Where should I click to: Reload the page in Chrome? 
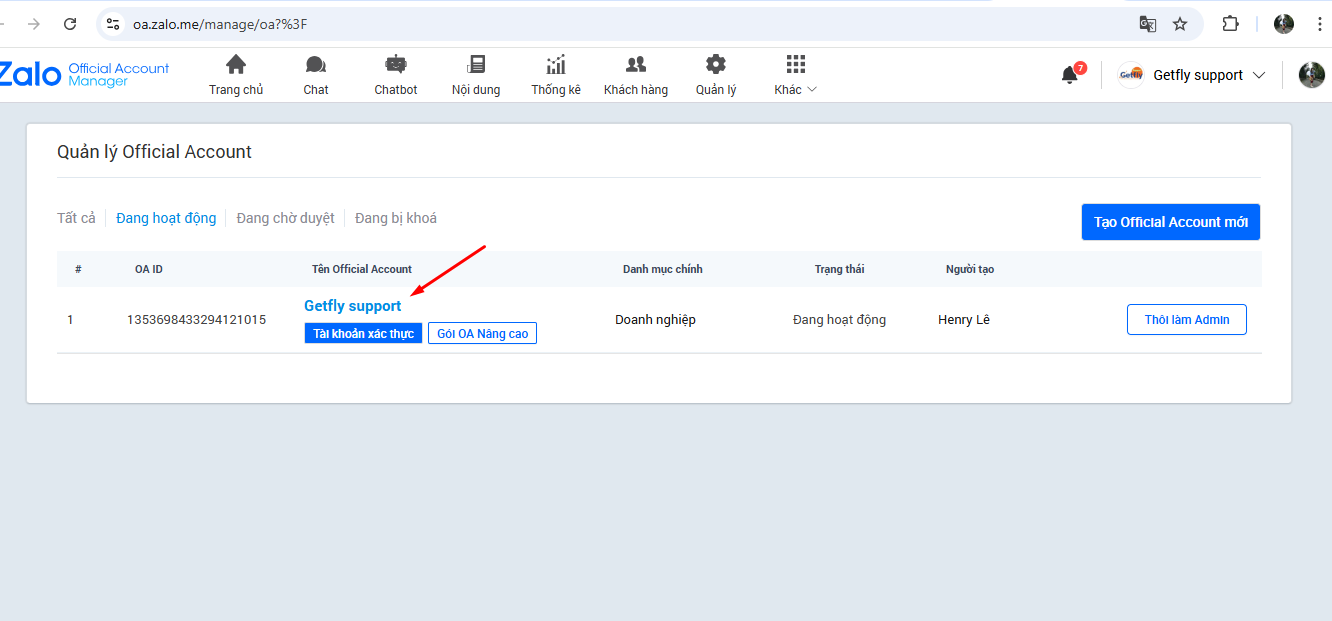pyautogui.click(x=70, y=24)
